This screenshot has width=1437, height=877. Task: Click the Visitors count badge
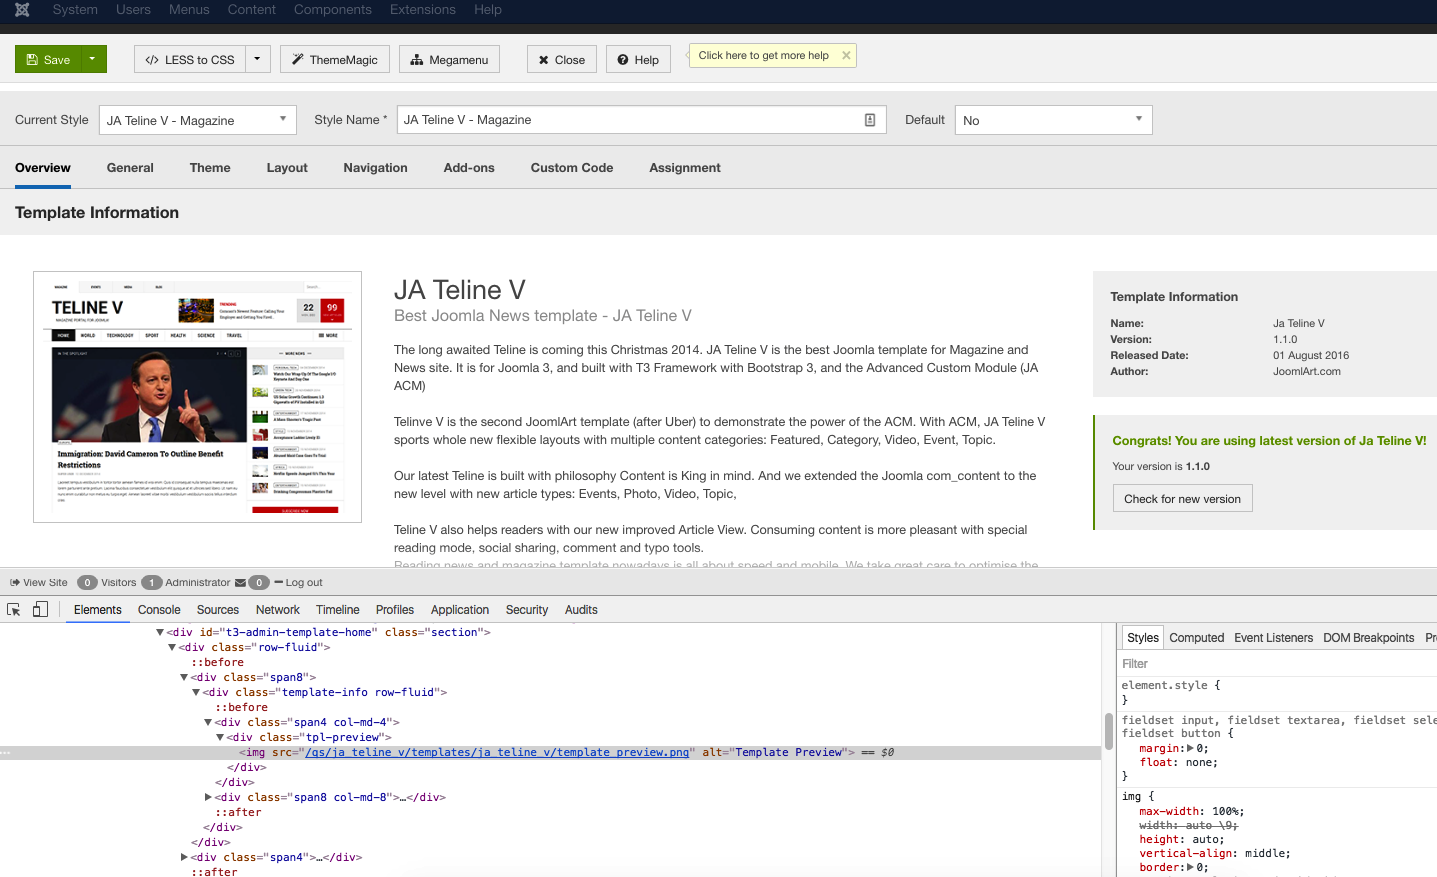(87, 583)
